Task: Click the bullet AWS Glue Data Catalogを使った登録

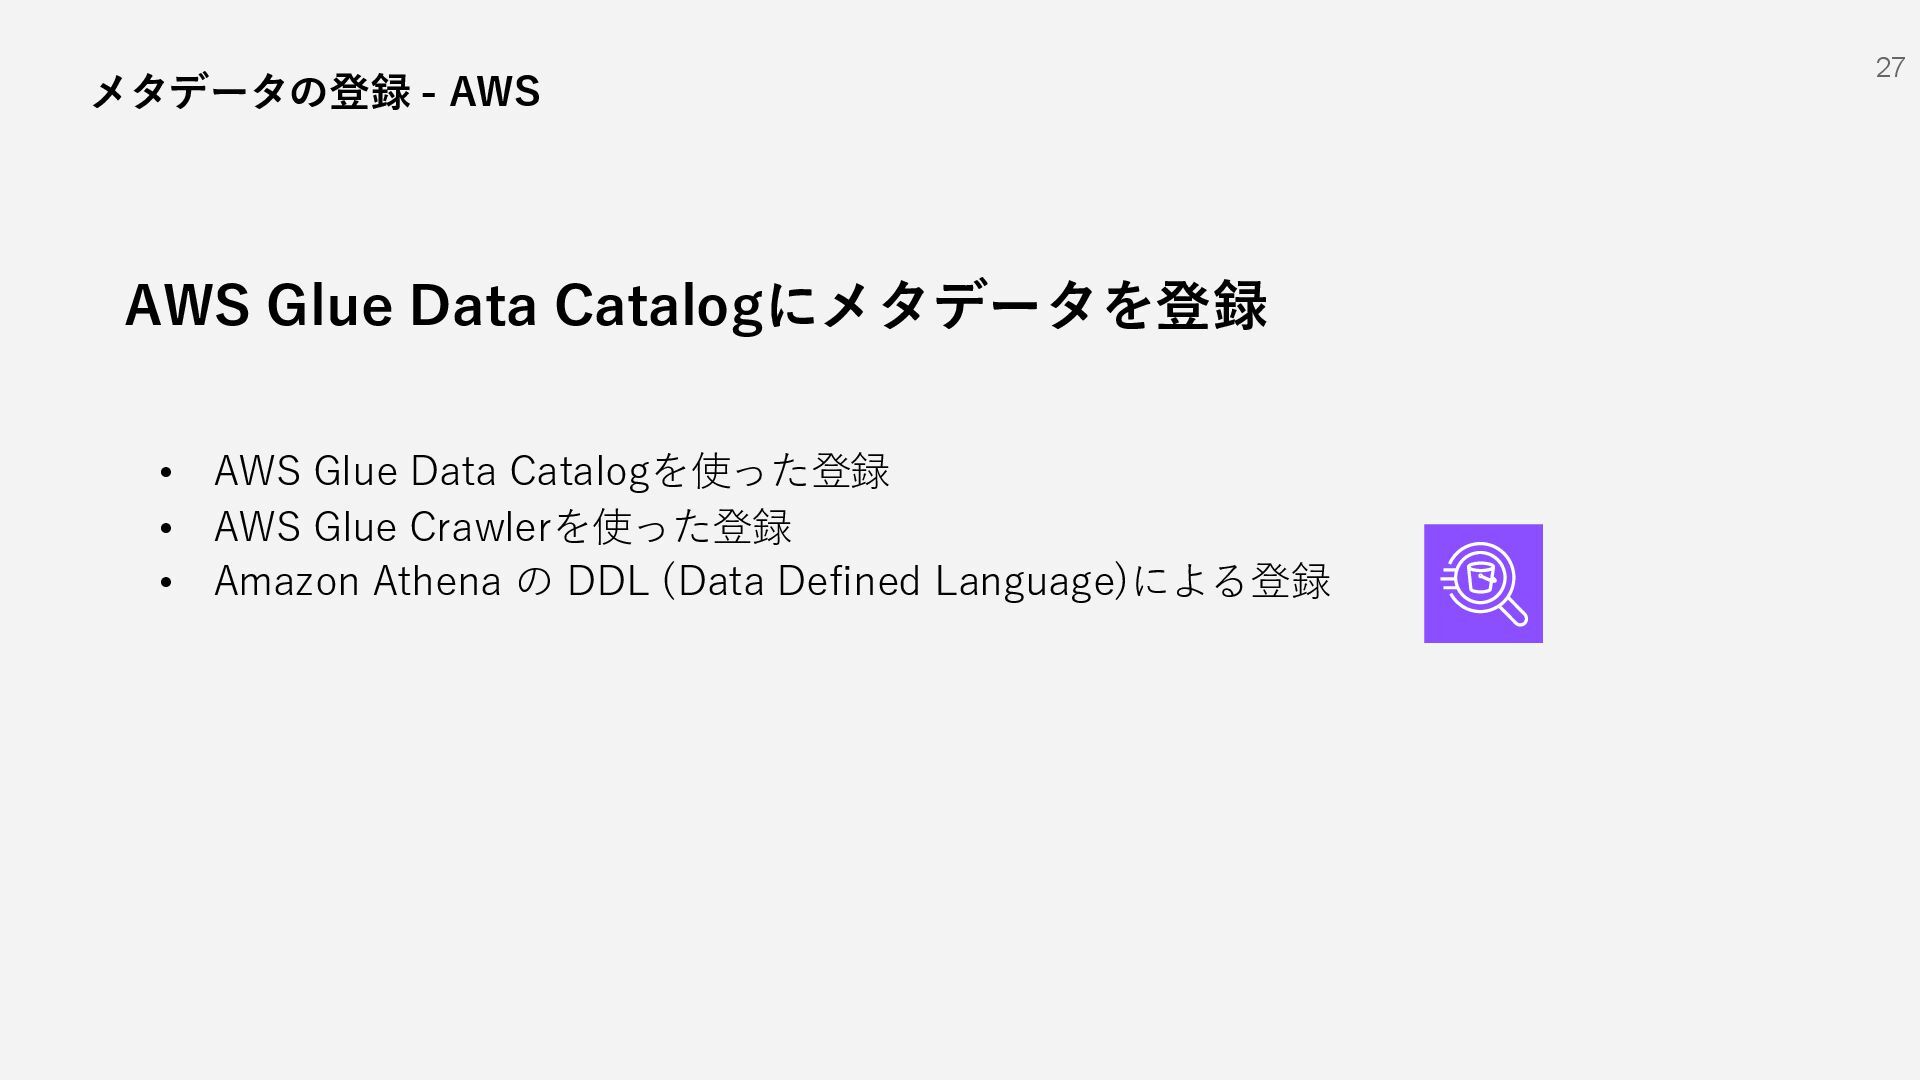Action: (x=551, y=471)
